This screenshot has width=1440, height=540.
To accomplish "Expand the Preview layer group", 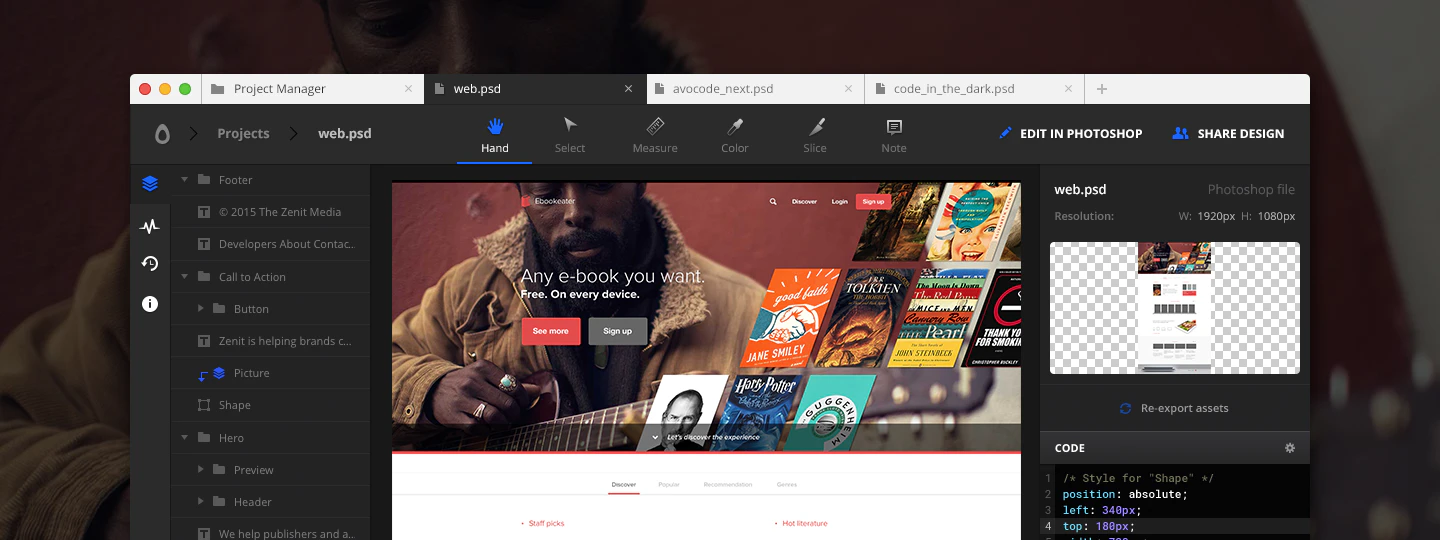I will [x=201, y=469].
